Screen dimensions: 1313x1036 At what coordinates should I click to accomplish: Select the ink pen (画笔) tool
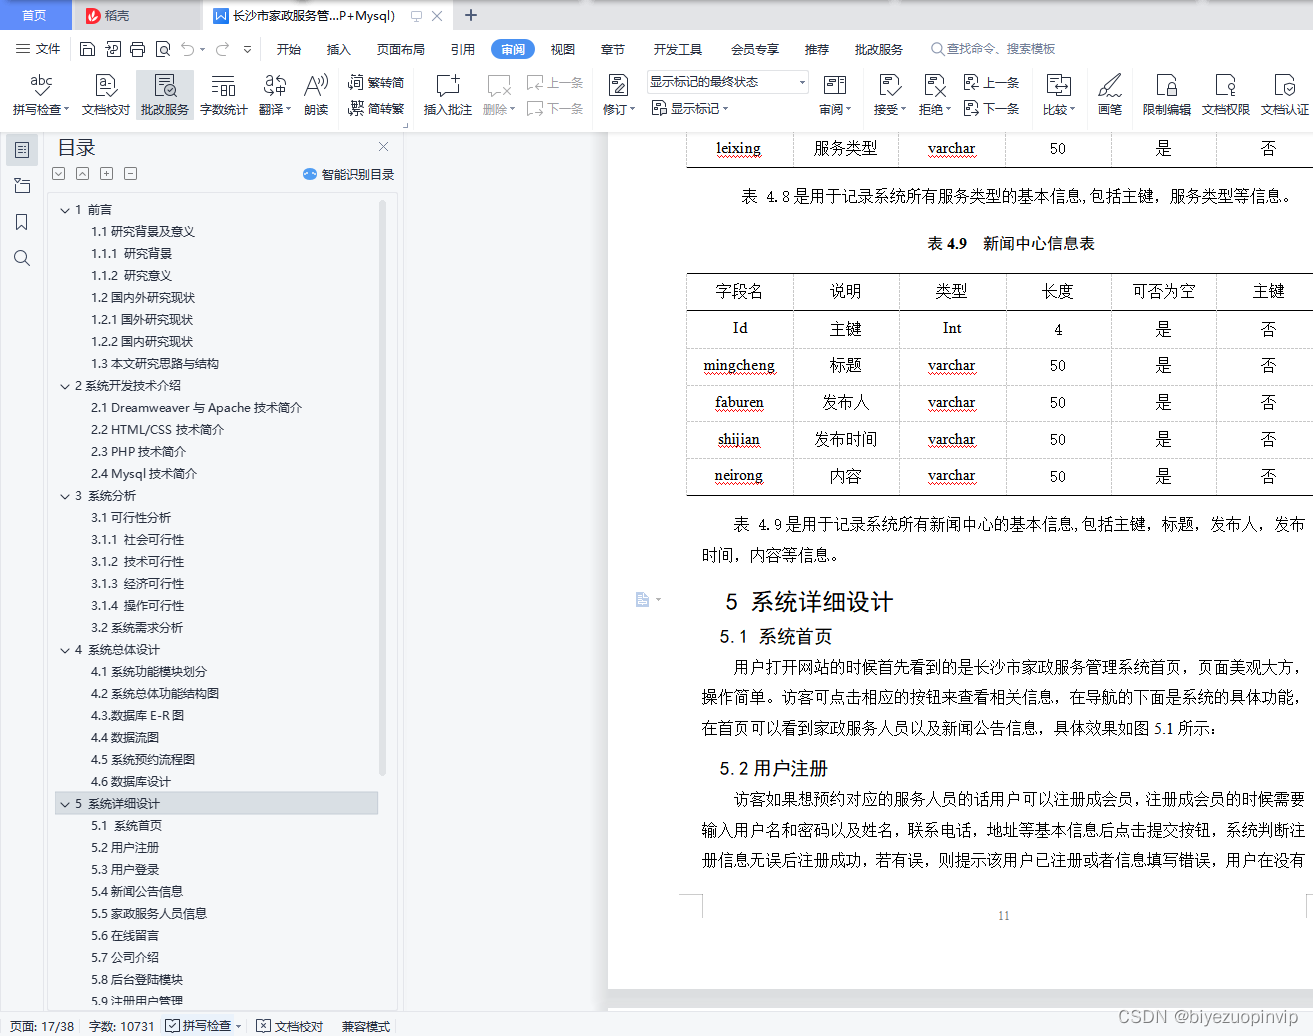coord(1109,95)
